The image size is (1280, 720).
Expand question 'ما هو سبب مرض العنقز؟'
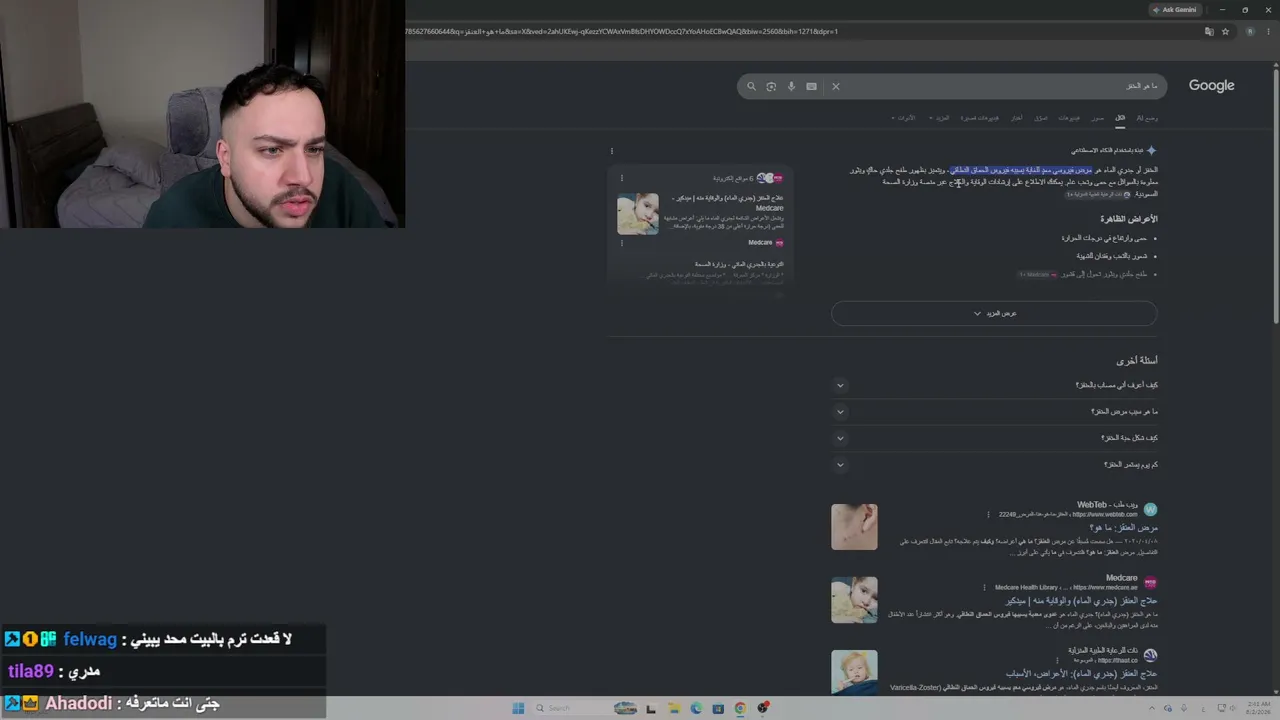(994, 411)
